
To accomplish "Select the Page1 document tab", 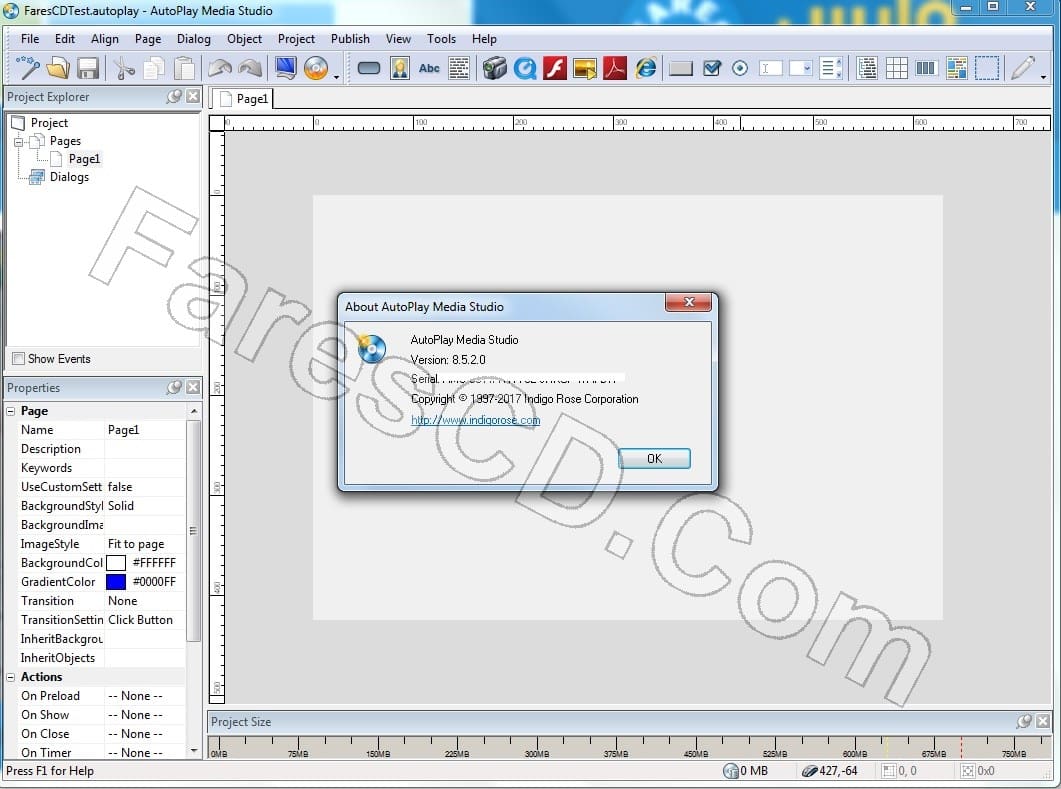I will [242, 99].
